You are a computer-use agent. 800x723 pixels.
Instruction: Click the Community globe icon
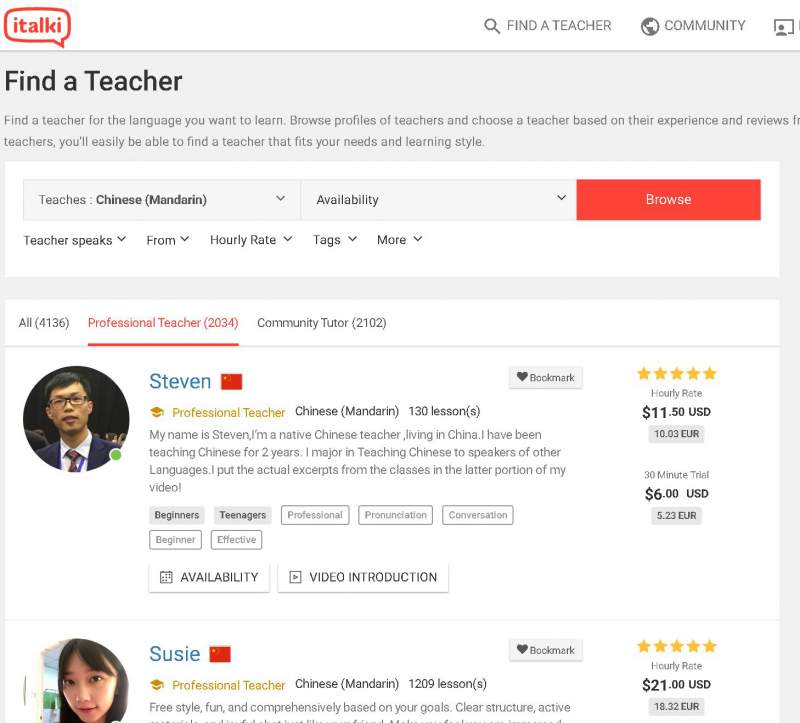point(649,26)
